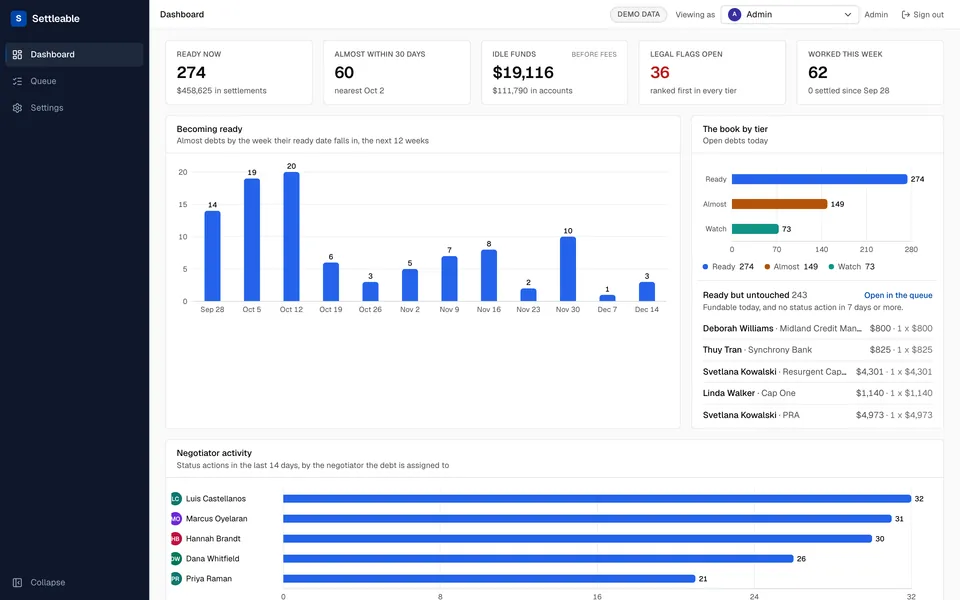
Task: Click the Nov 30 bar with value 10
Action: coord(568,269)
